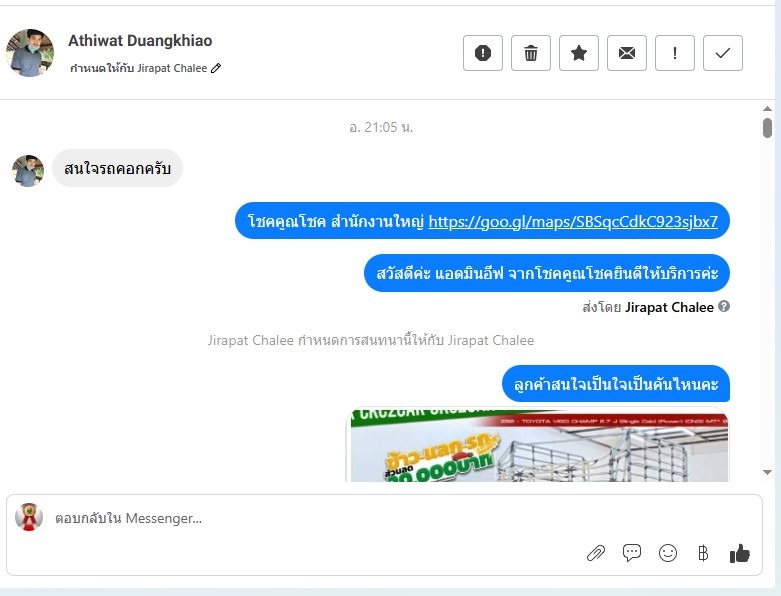
Task: Click the help icon beside sender Jirapat Chalee
Action: coord(724,307)
